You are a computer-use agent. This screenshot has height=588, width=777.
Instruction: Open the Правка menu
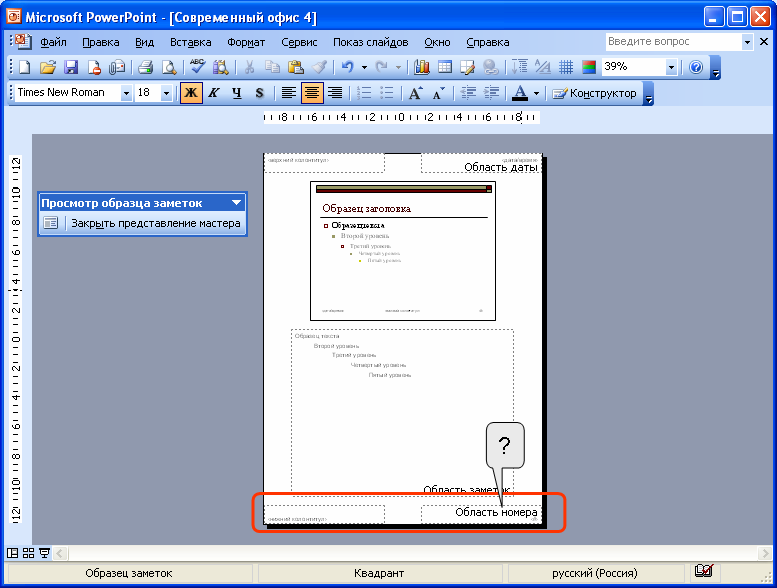101,42
